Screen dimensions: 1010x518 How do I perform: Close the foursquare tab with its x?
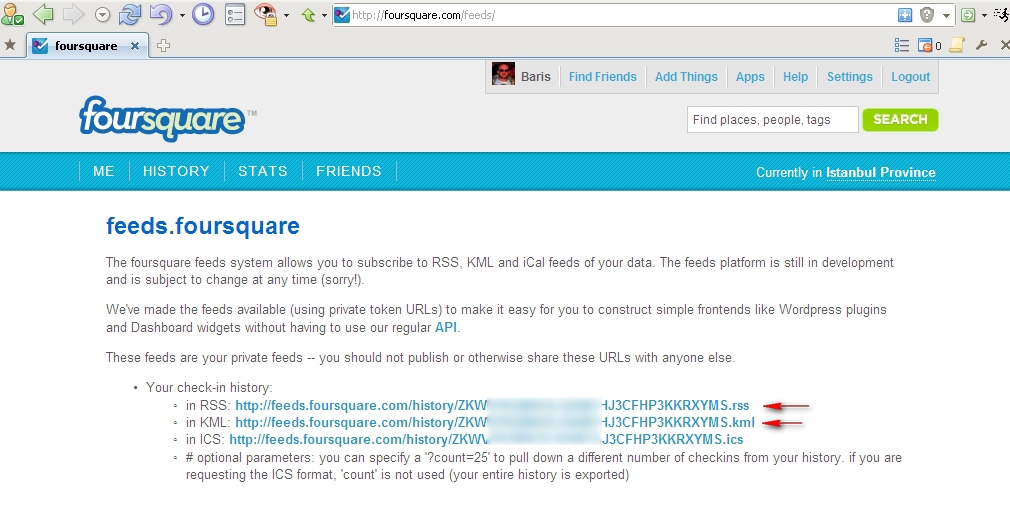point(135,46)
